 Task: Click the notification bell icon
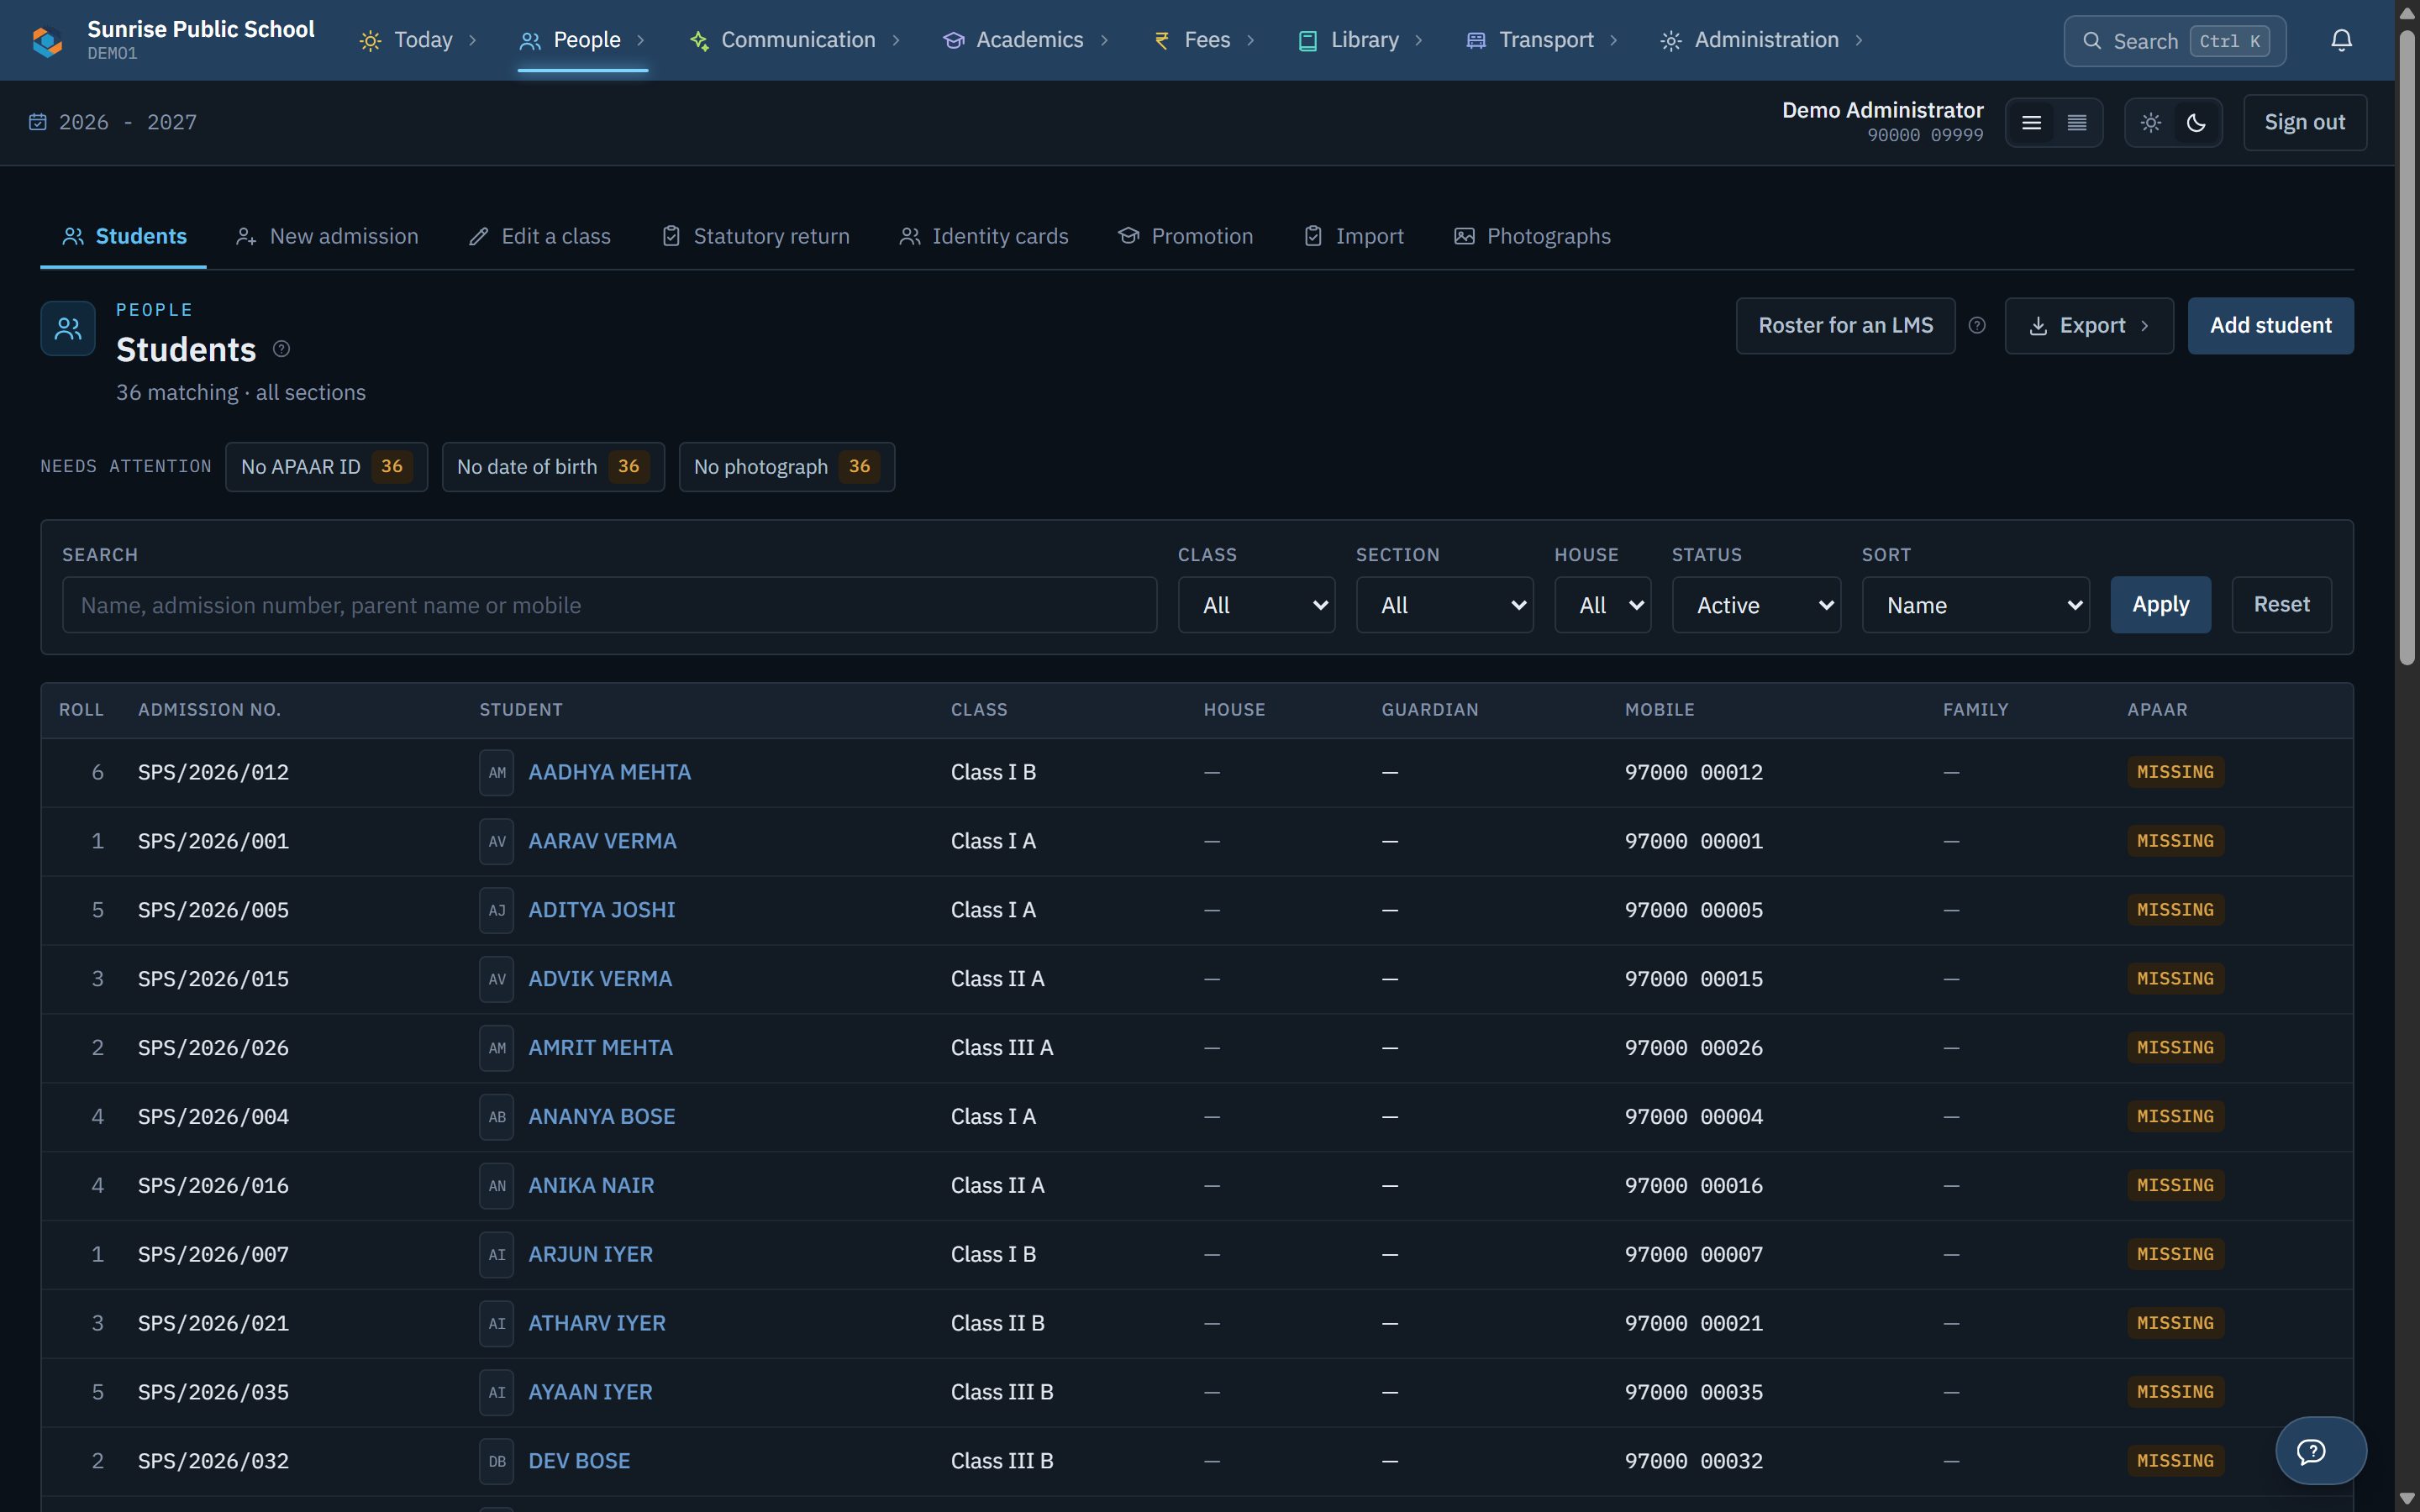[x=2341, y=40]
